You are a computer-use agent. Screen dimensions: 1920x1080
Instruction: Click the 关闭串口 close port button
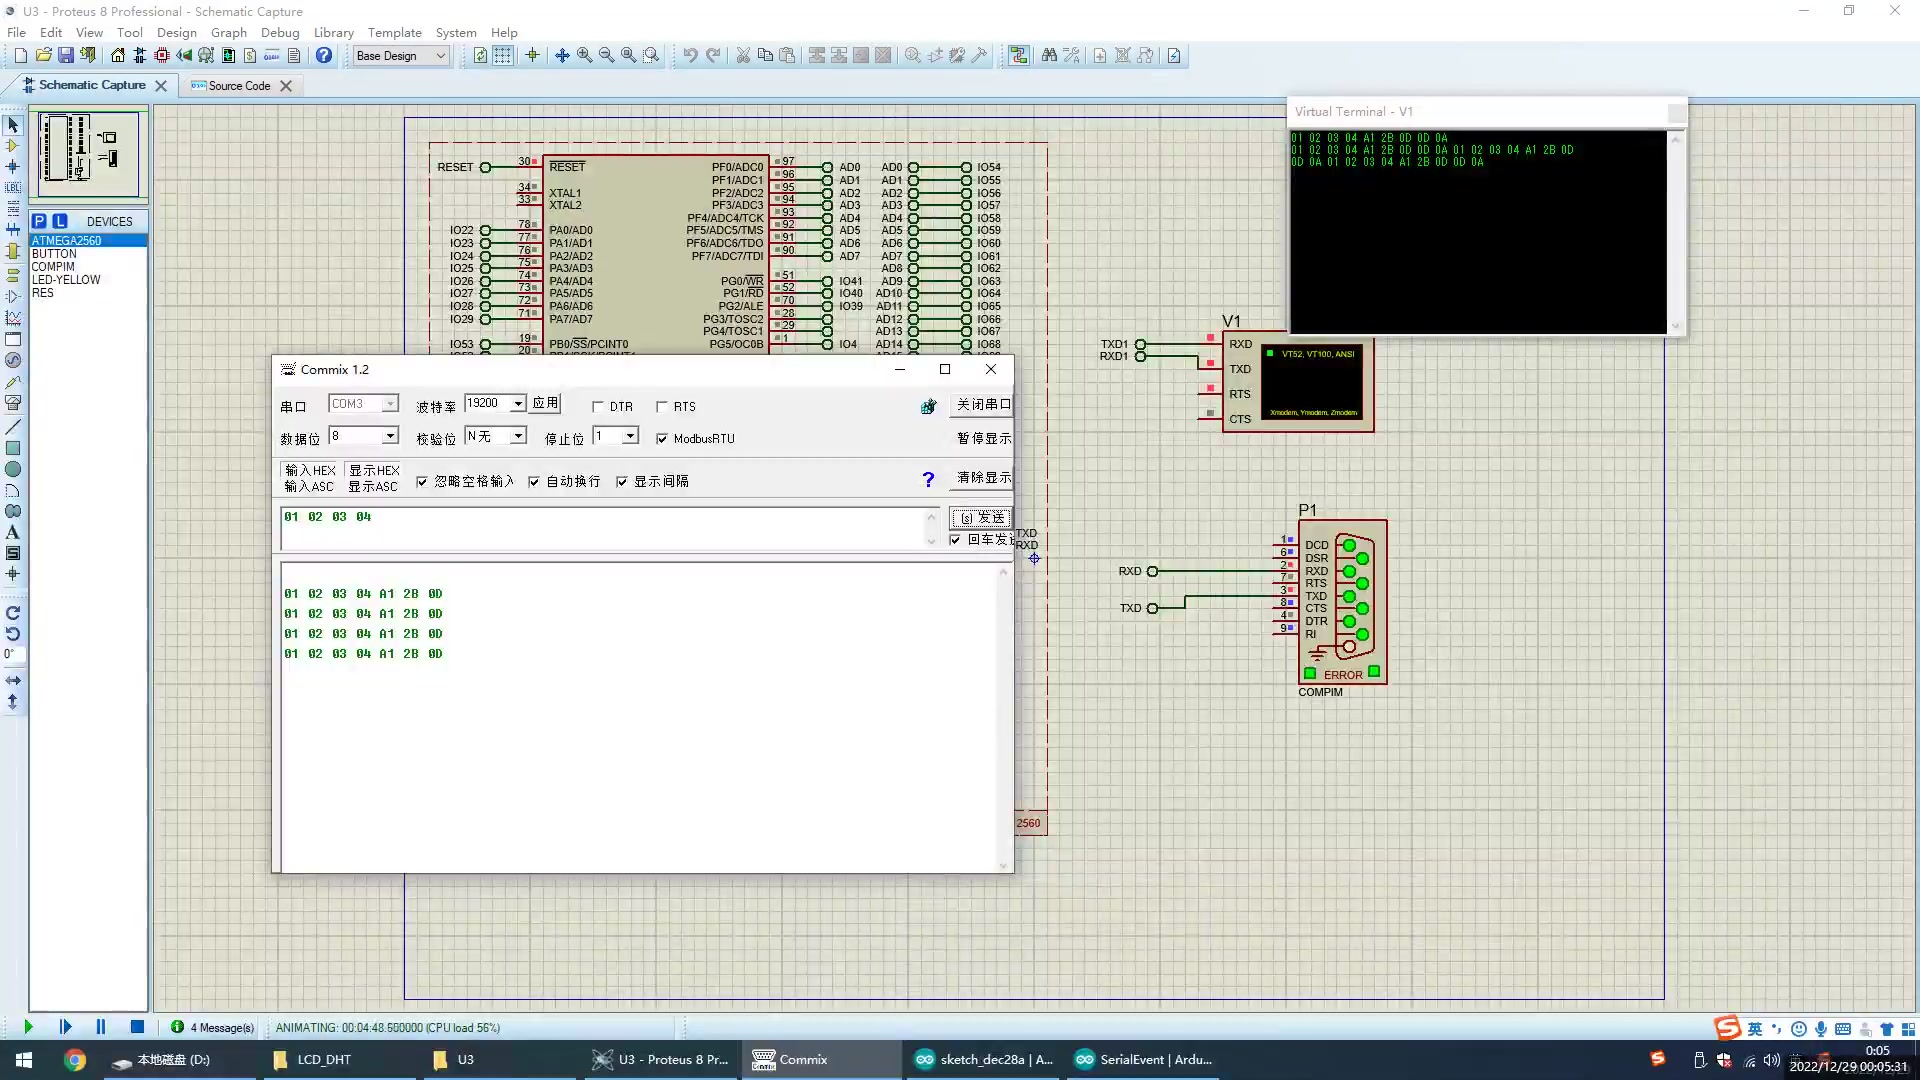(983, 405)
